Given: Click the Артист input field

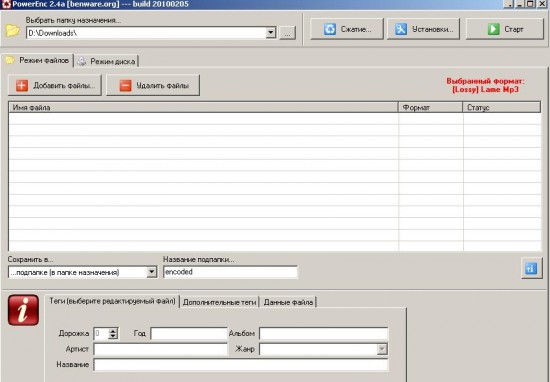Looking at the screenshot, I should 161,349.
